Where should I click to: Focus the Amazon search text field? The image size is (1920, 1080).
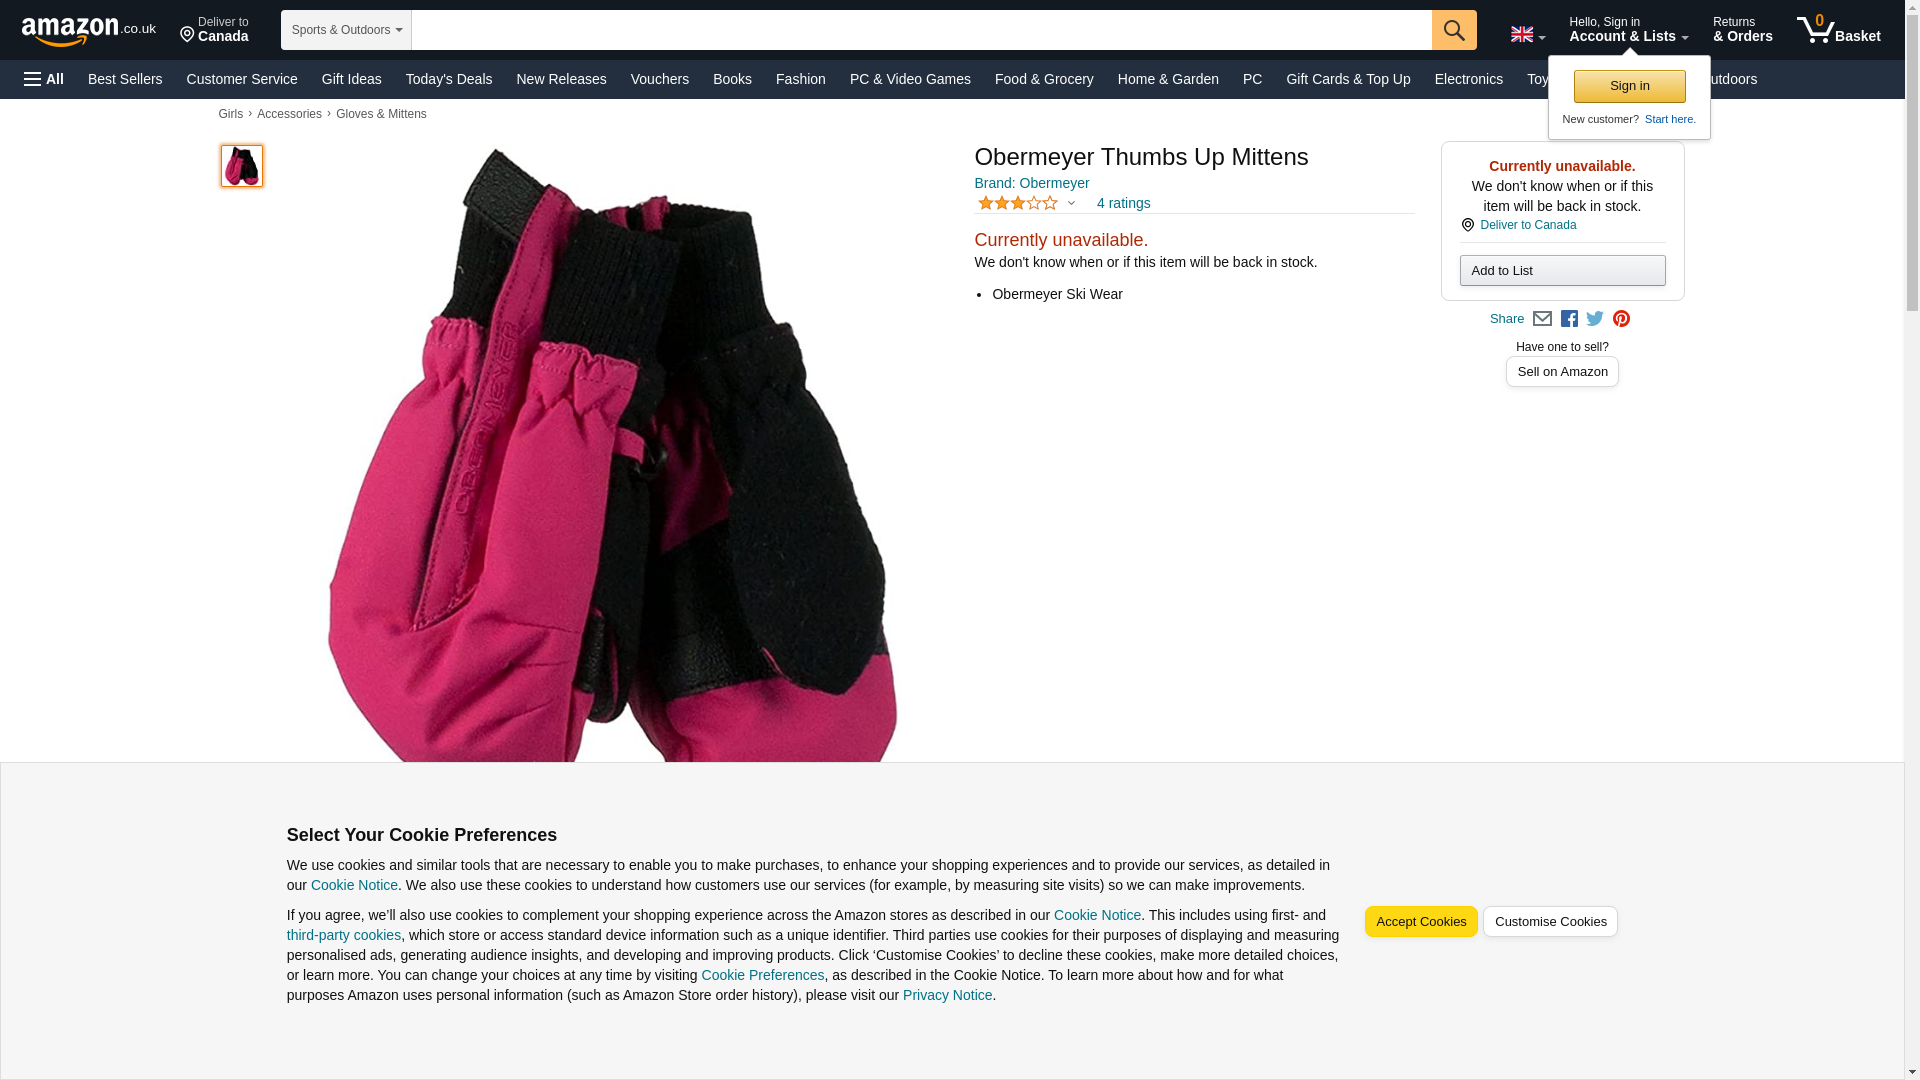point(921,30)
